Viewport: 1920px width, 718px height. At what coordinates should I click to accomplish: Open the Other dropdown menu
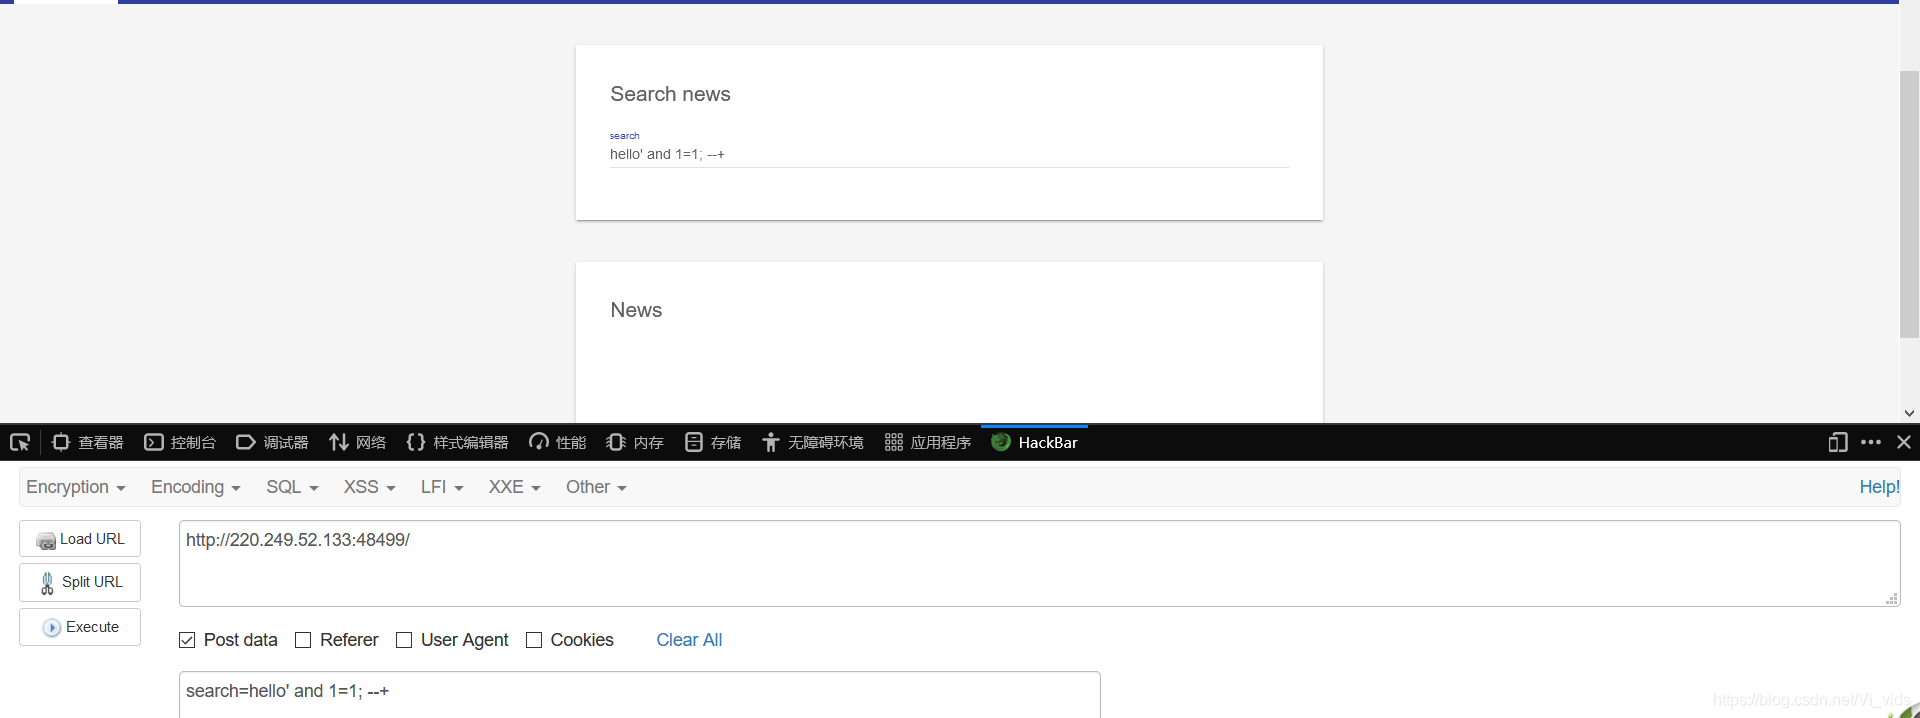click(x=596, y=487)
